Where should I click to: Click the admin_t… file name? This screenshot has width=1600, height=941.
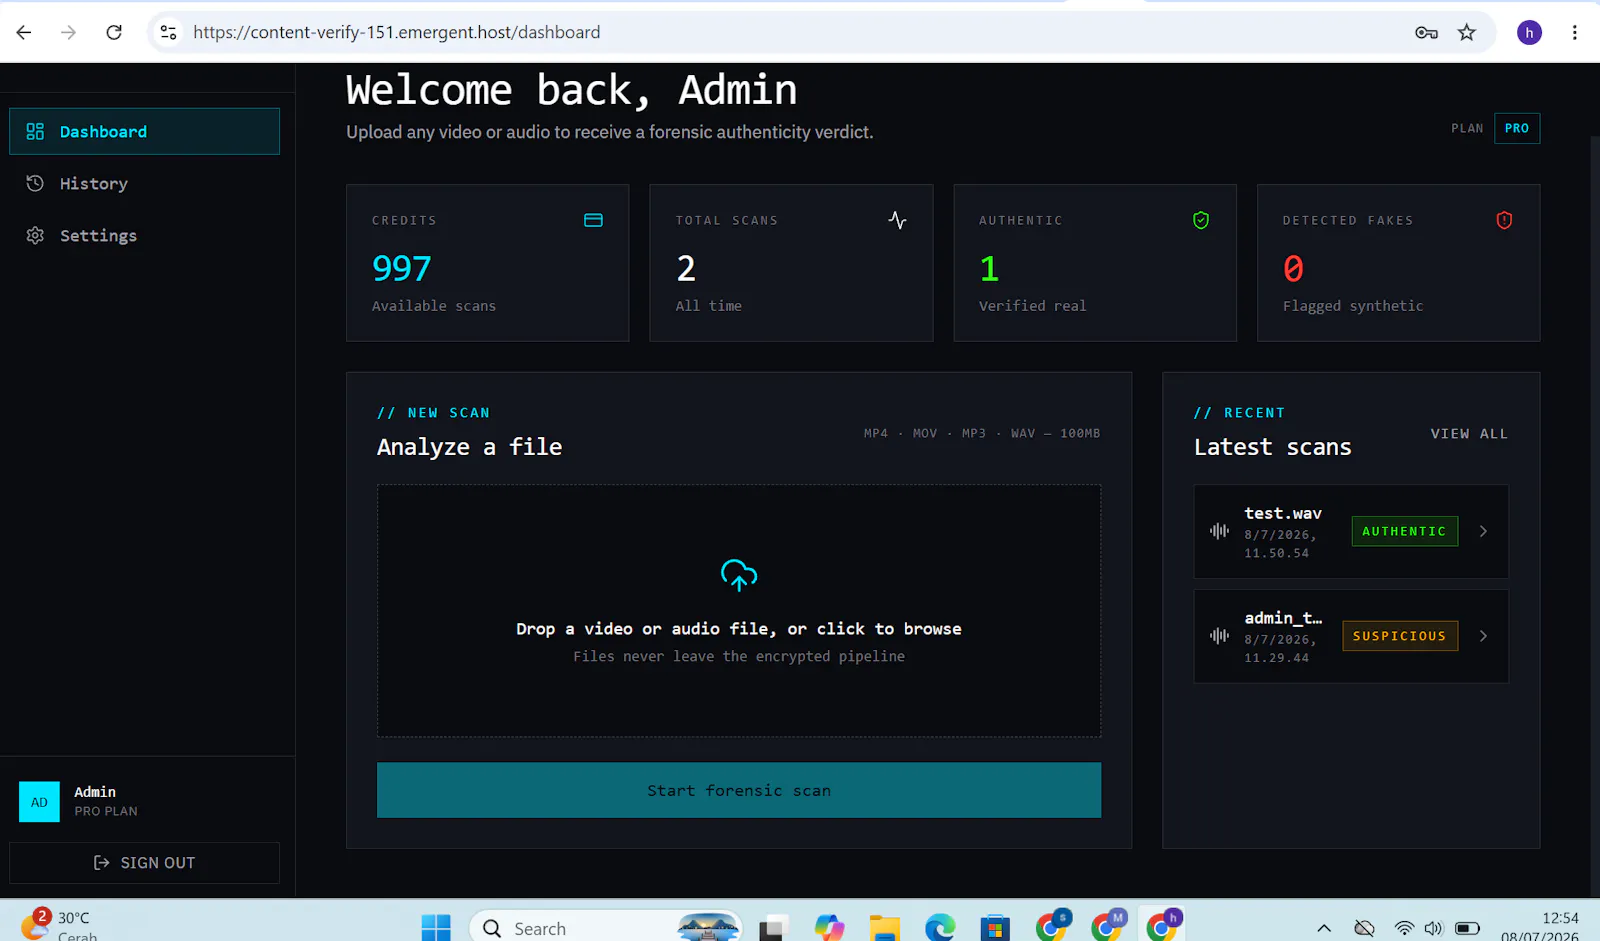1283,618
